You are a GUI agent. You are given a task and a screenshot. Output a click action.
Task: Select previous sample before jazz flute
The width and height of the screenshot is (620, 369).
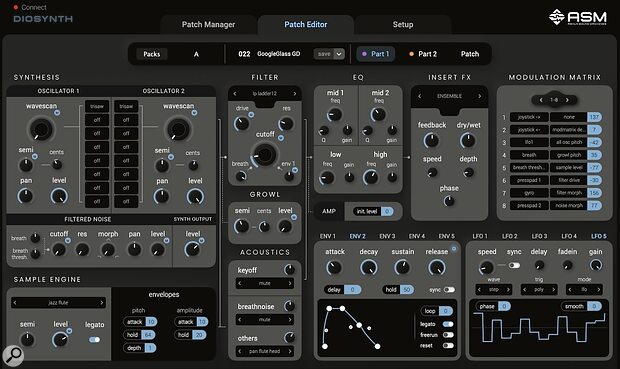pos(15,303)
